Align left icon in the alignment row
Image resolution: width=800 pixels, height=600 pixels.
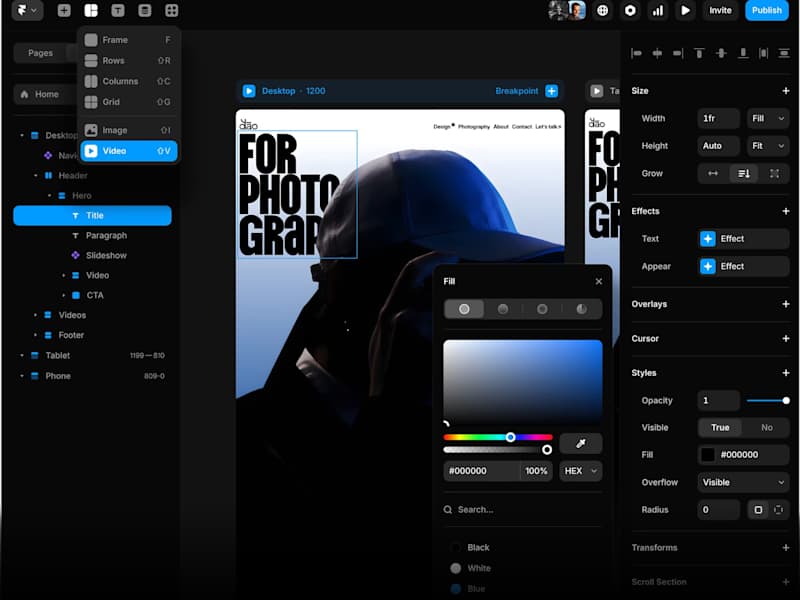pos(636,53)
